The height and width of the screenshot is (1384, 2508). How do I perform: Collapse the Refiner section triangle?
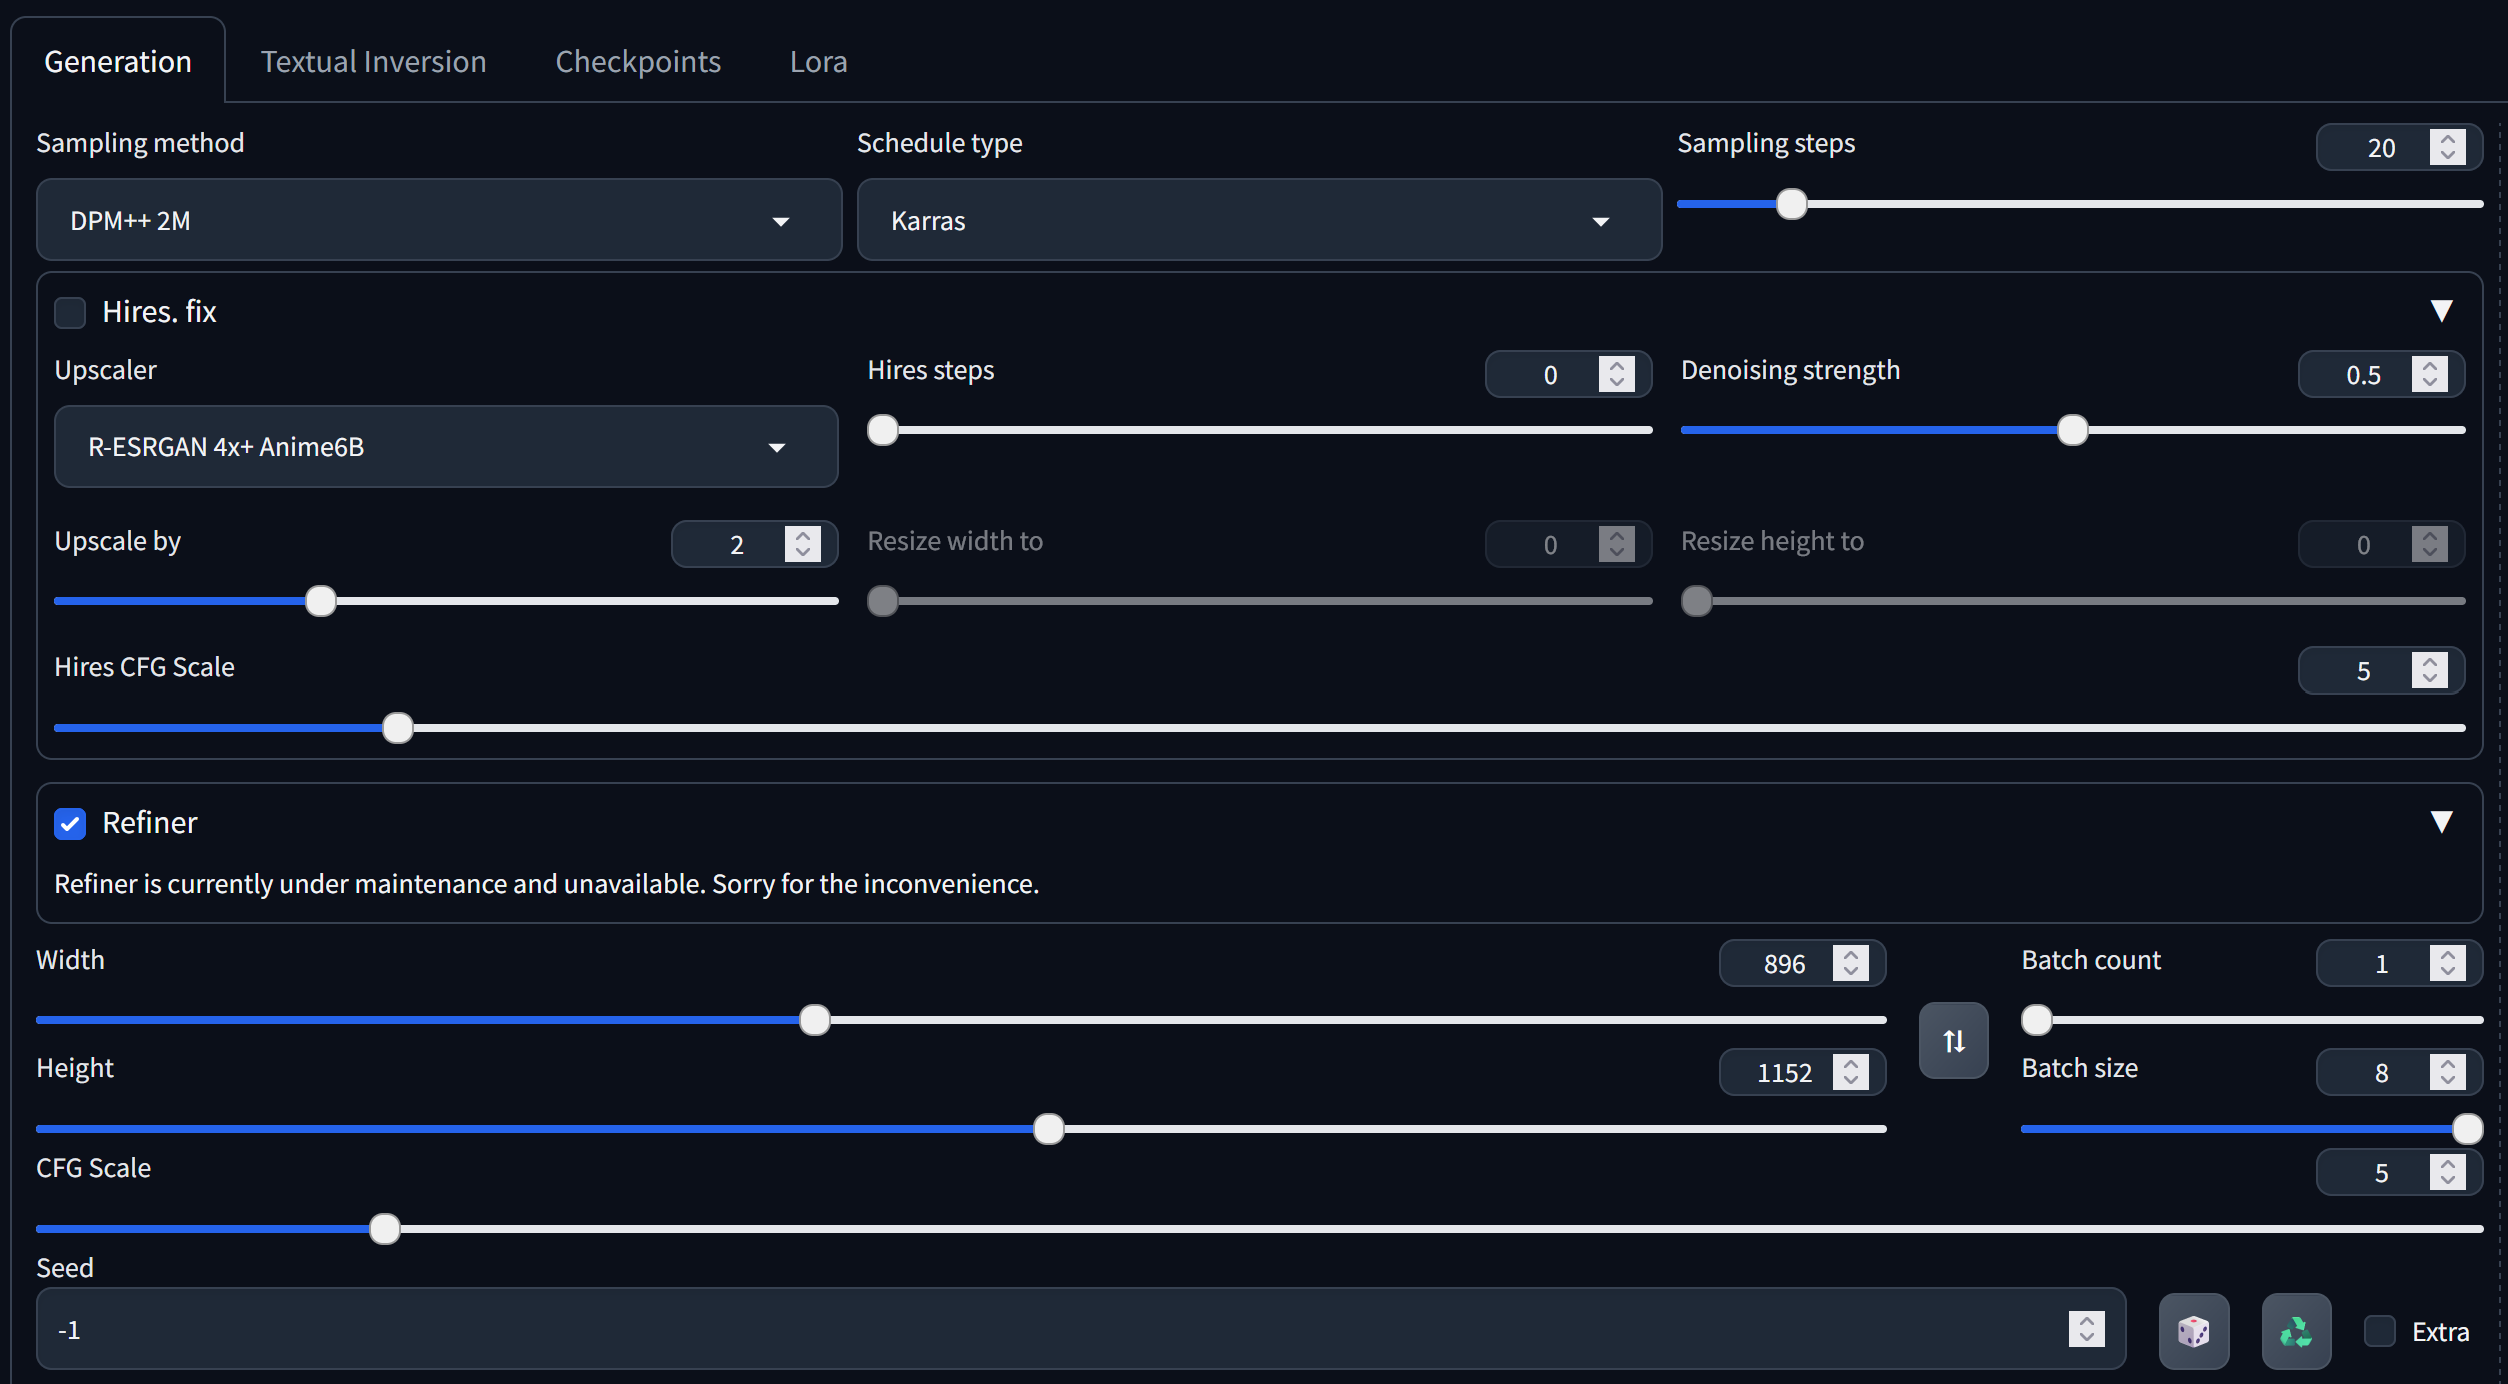click(x=2441, y=822)
